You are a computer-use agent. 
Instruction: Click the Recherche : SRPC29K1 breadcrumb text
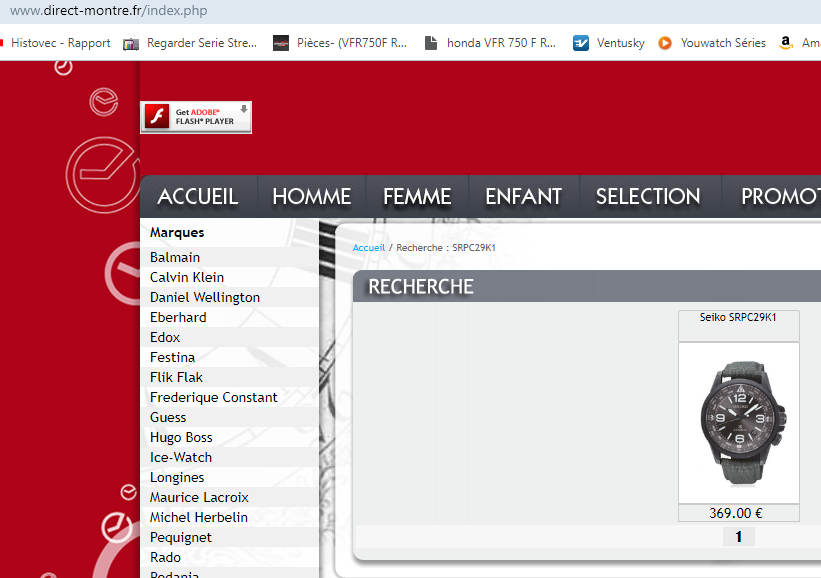pos(446,248)
